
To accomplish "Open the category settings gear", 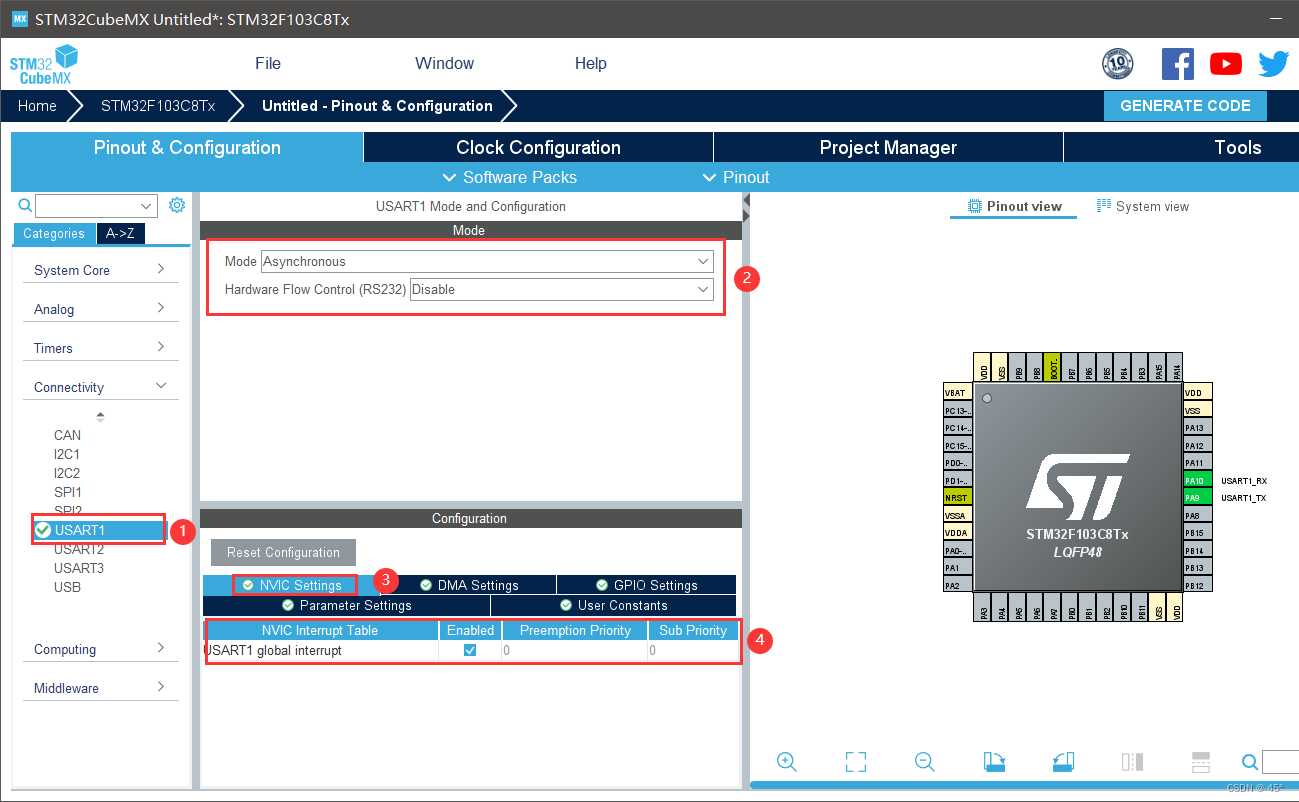I will pyautogui.click(x=177, y=205).
